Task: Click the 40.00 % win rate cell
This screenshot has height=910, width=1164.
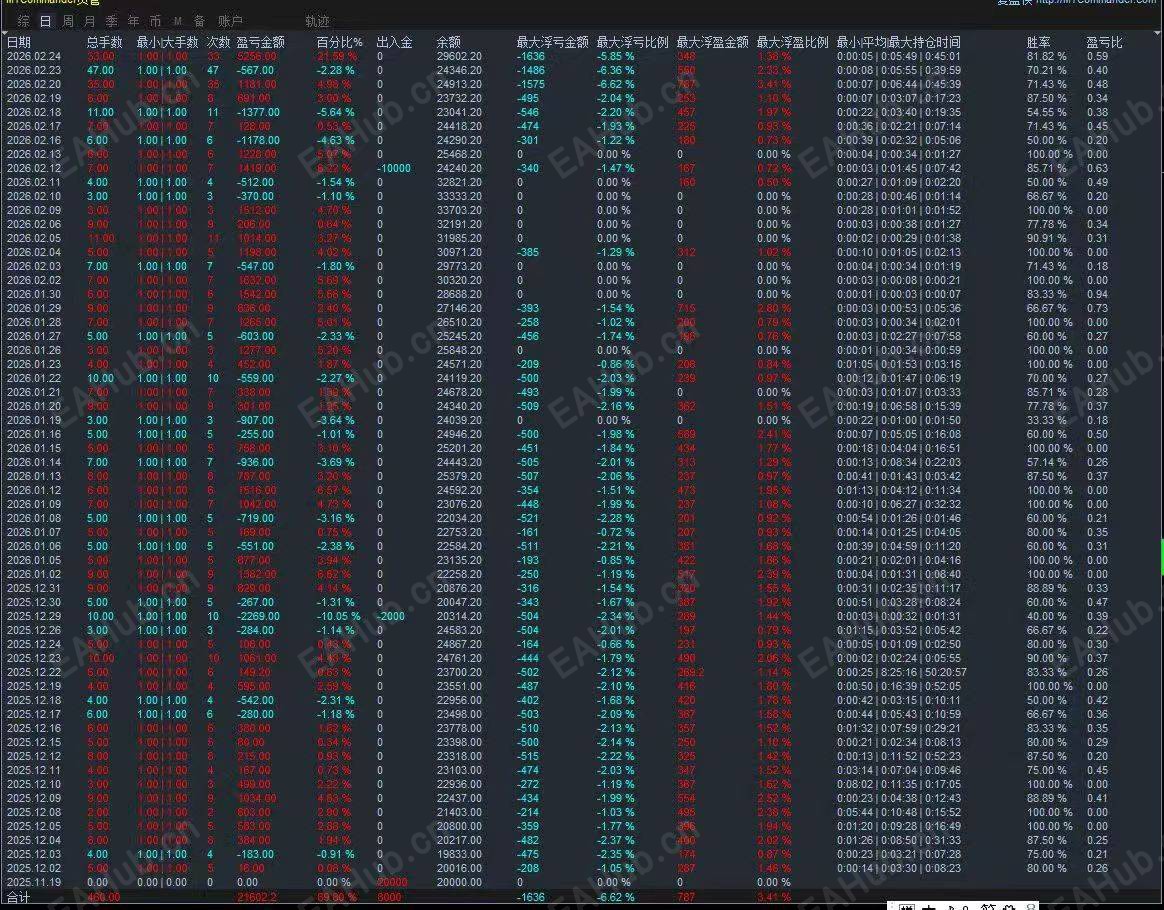Action: [x=1047, y=616]
